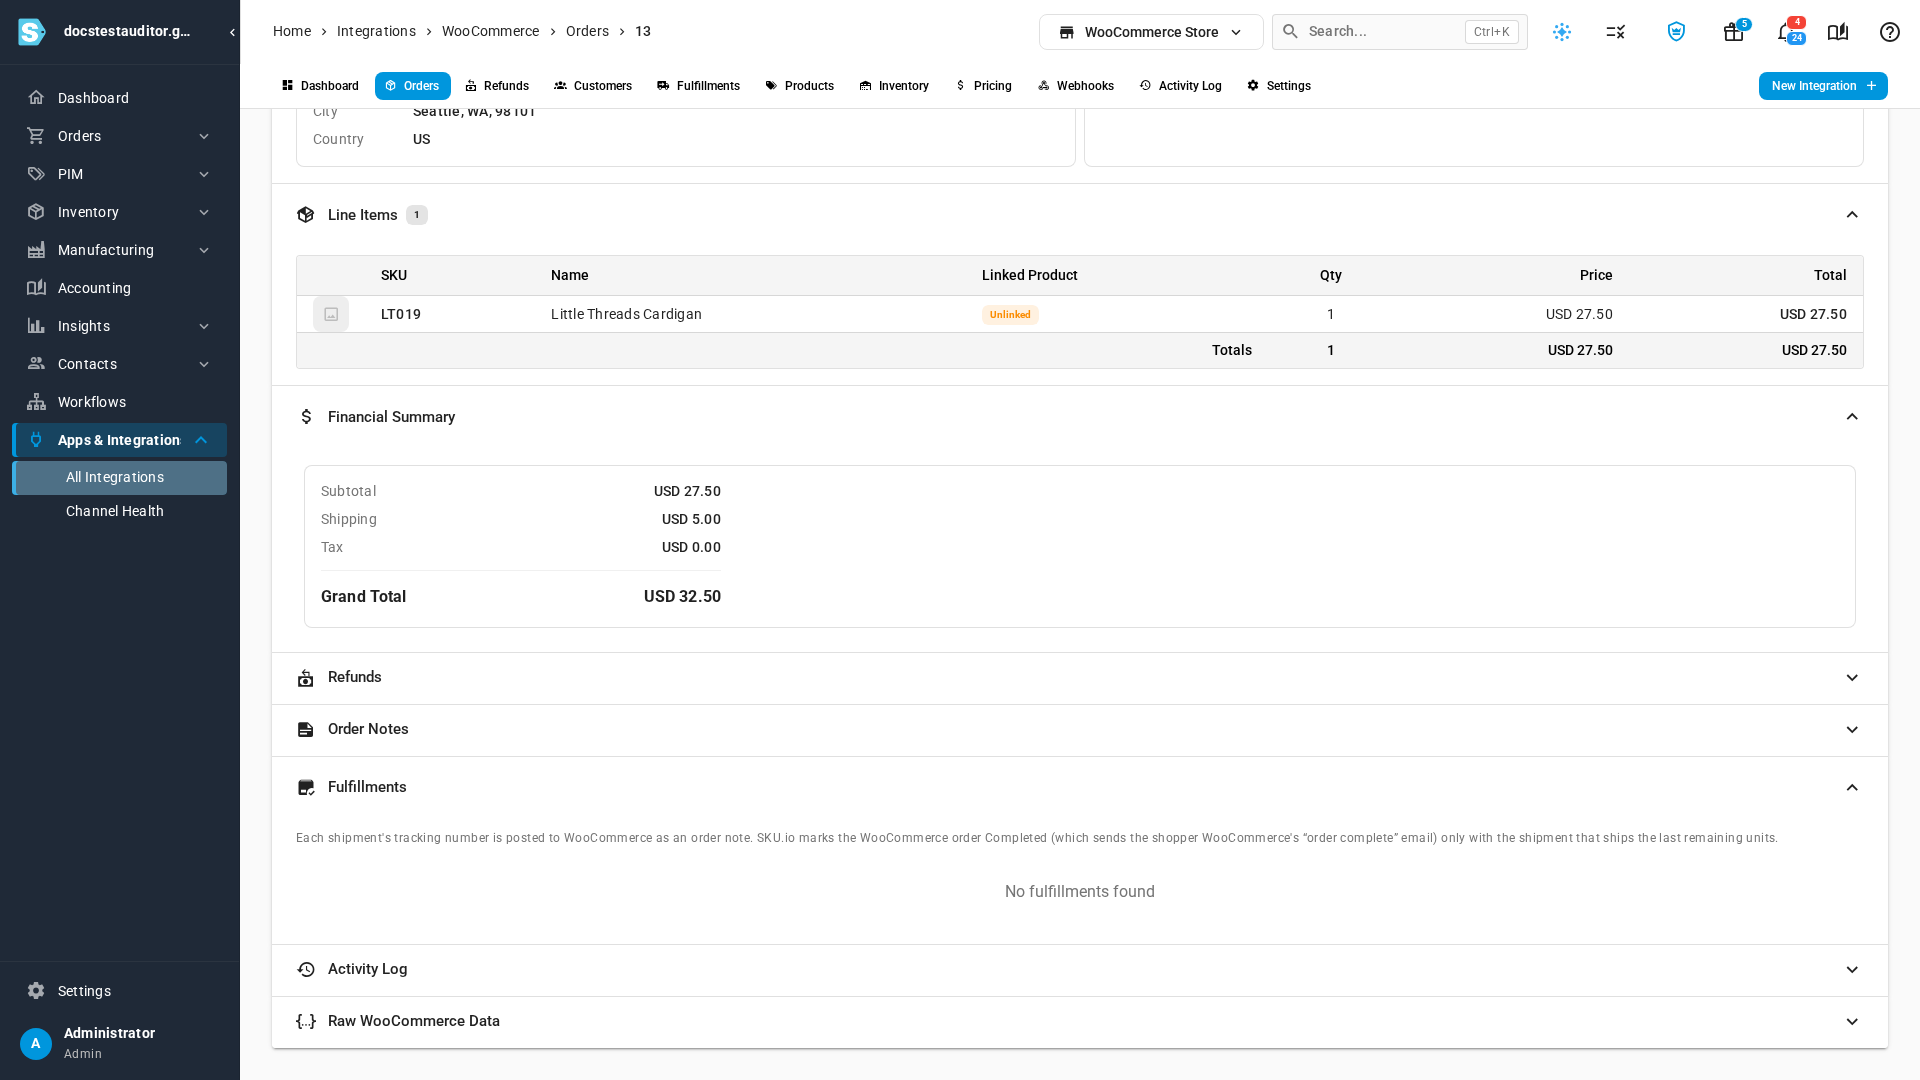Viewport: 1920px width, 1080px height.
Task: Go to Integrations breadcrumb link
Action: [x=376, y=31]
